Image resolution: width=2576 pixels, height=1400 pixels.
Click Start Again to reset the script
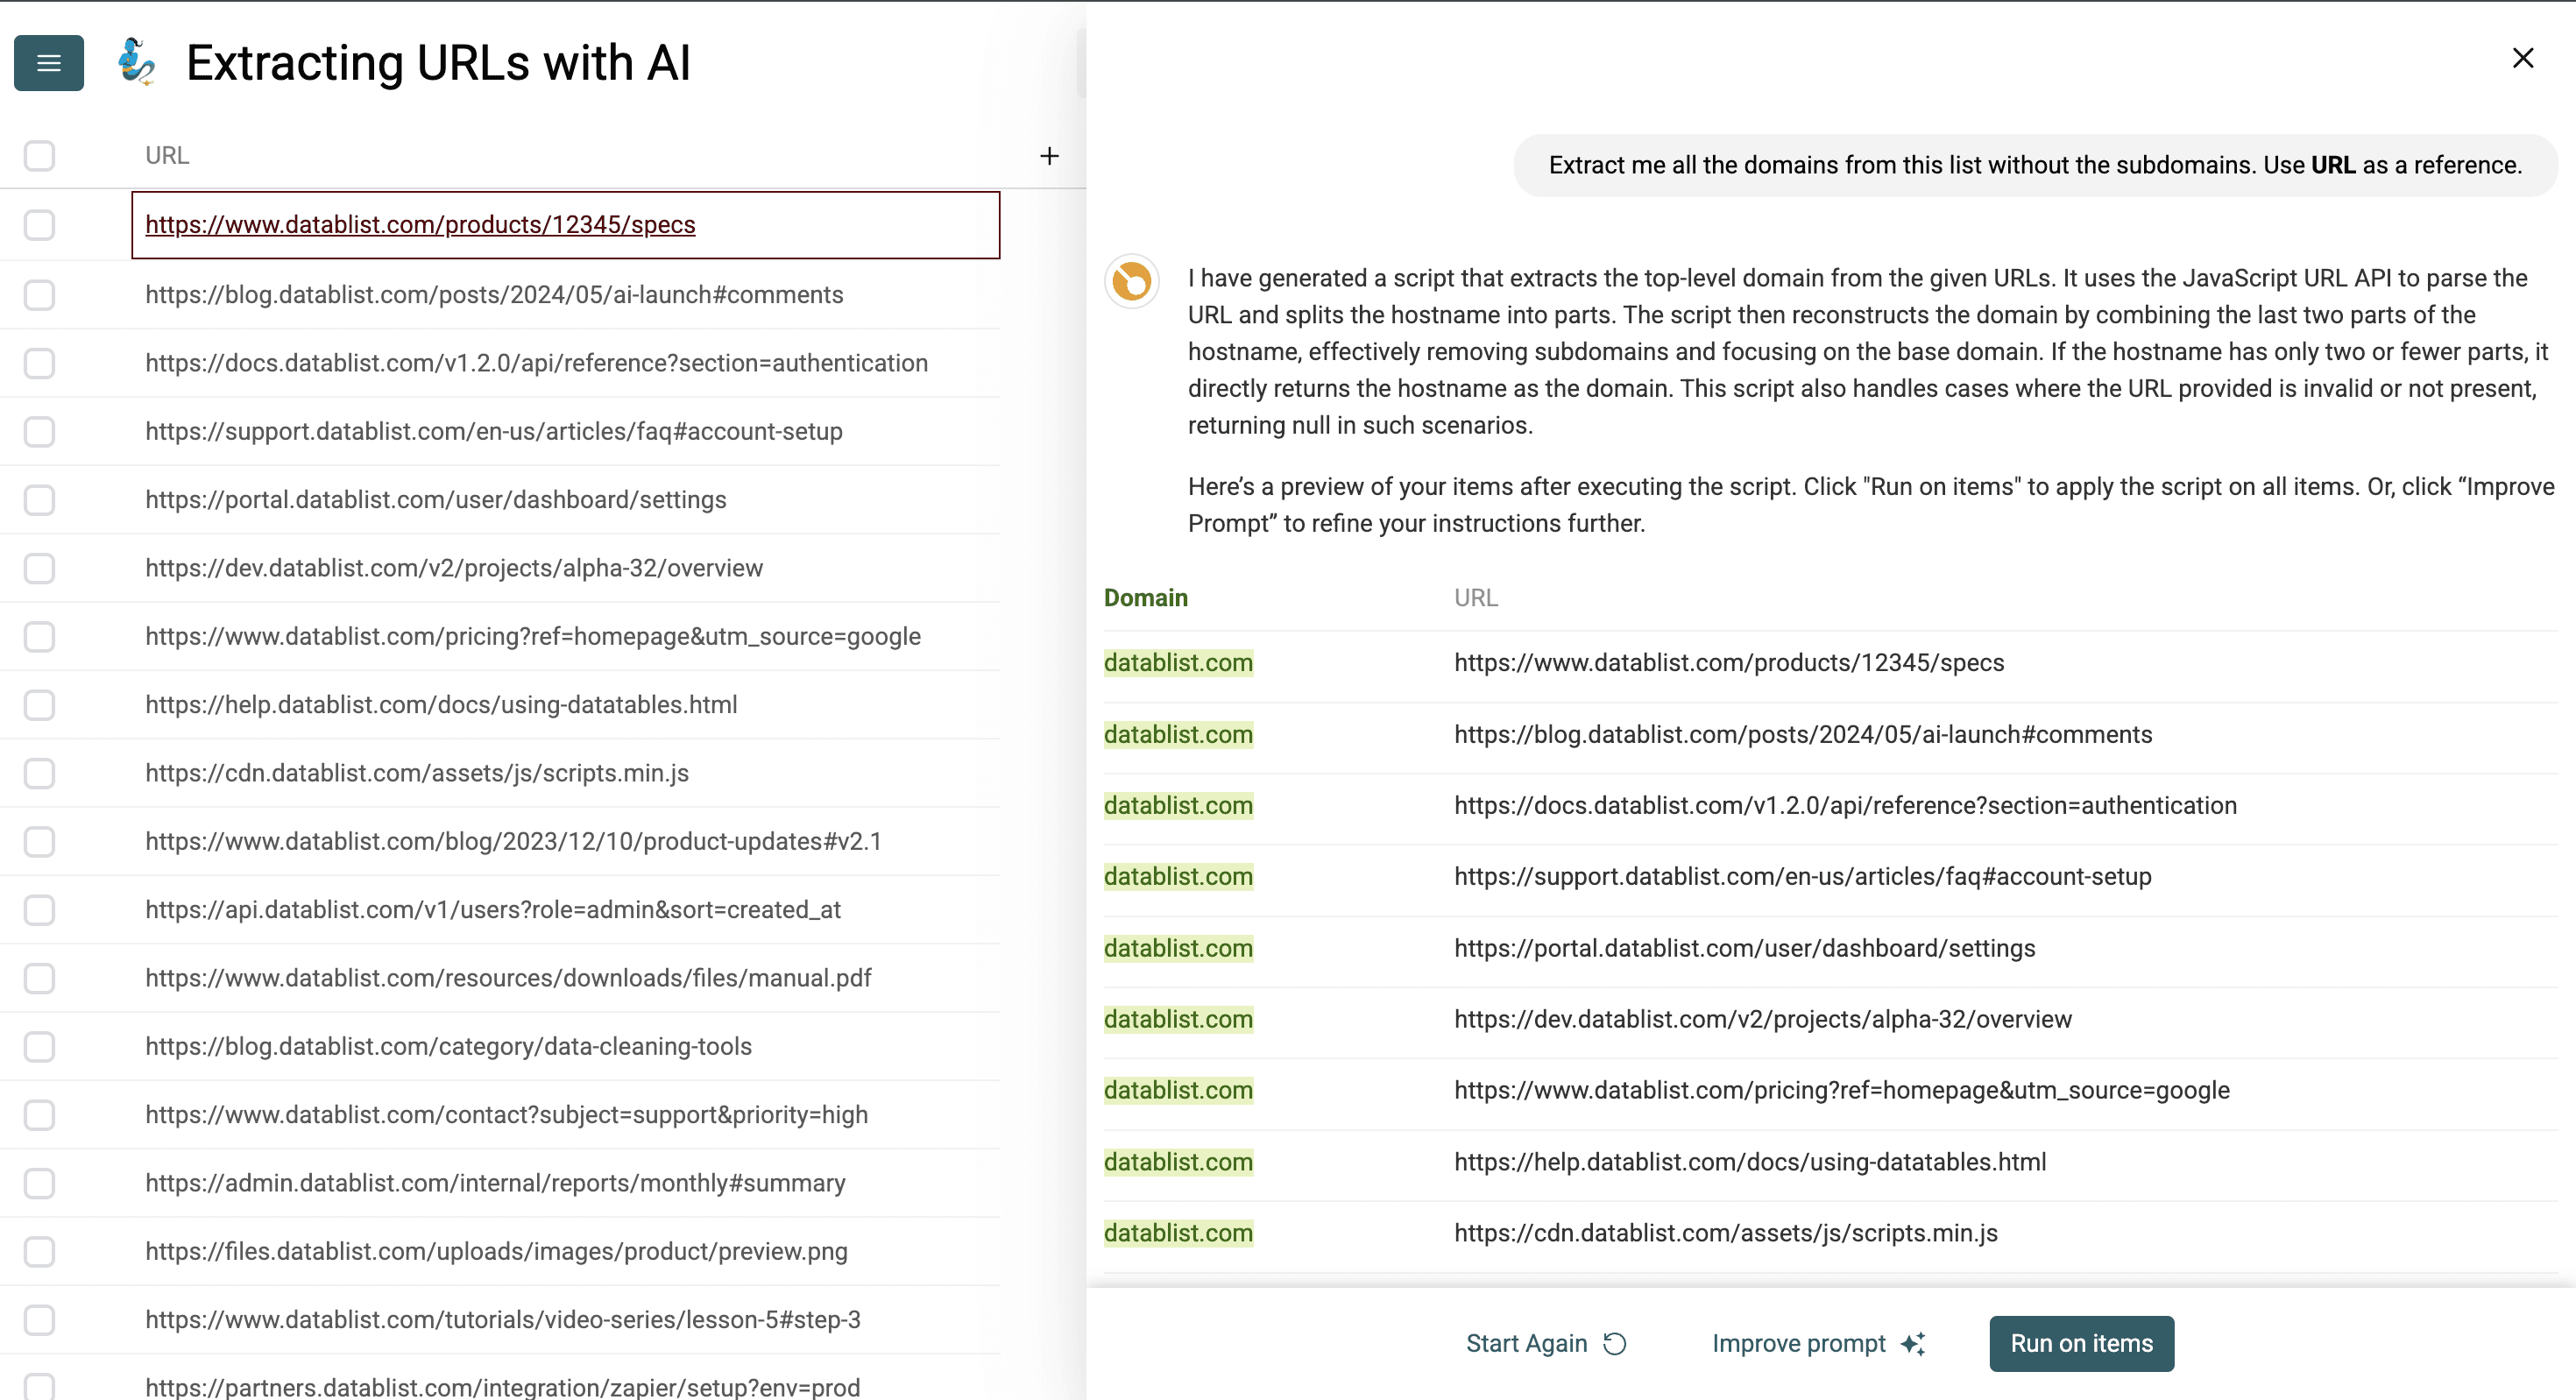pyautogui.click(x=1526, y=1343)
